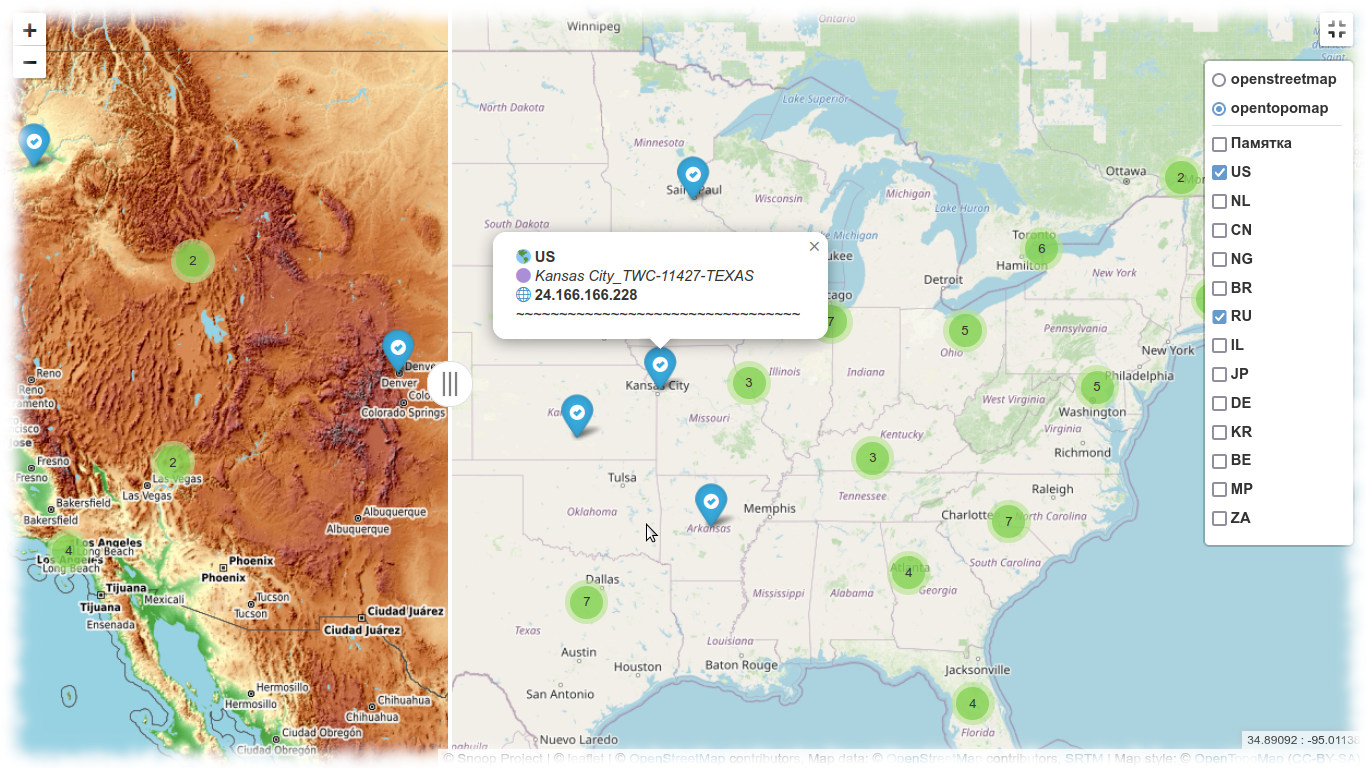Enable the IL layer checkbox

click(1219, 345)
